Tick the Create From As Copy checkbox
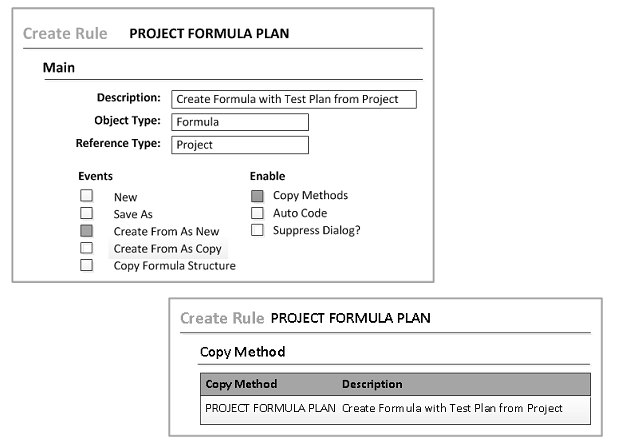Image resolution: width=624 pixels, height=446 pixels. click(x=87, y=247)
